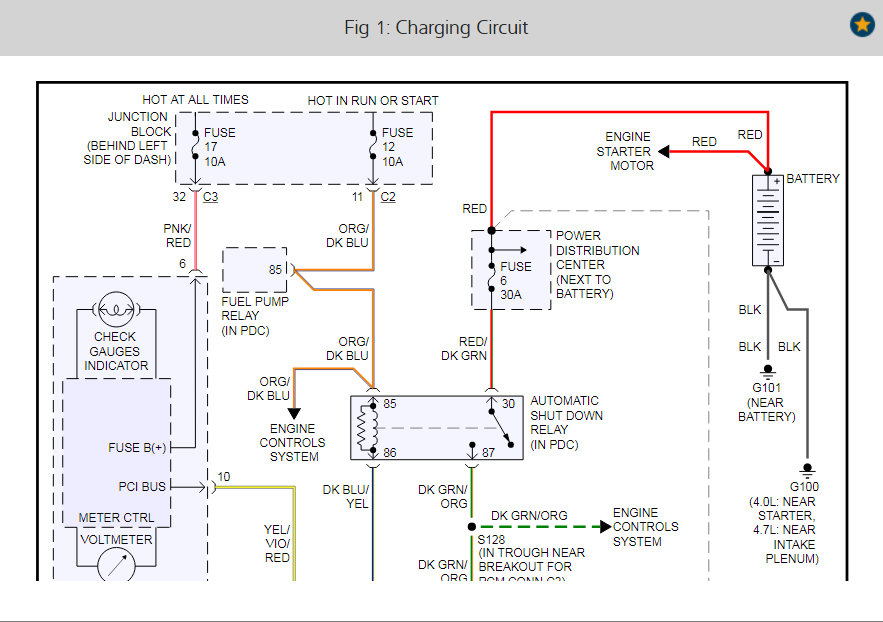The image size is (883, 622).
Task: Click the 'BATTERY' label near battery symbol
Action: [x=813, y=178]
